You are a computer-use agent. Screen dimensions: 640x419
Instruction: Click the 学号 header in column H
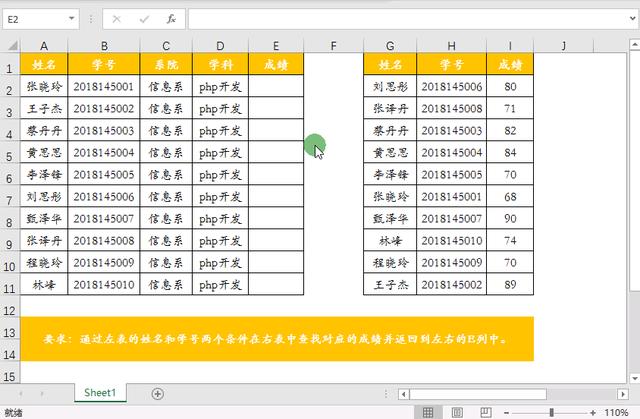pos(451,64)
